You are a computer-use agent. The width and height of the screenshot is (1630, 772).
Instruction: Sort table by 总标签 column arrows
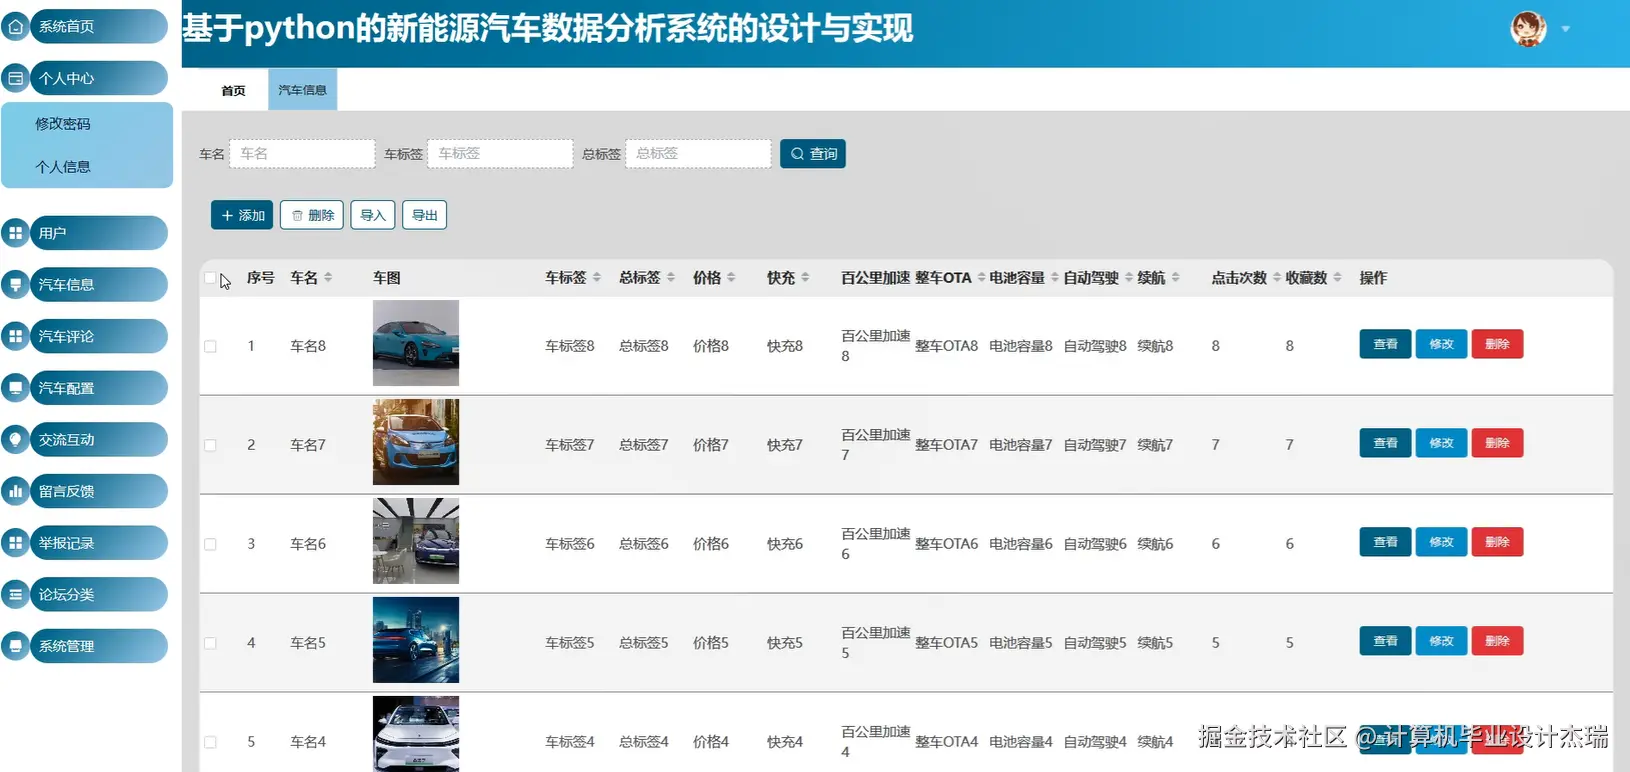671,277
